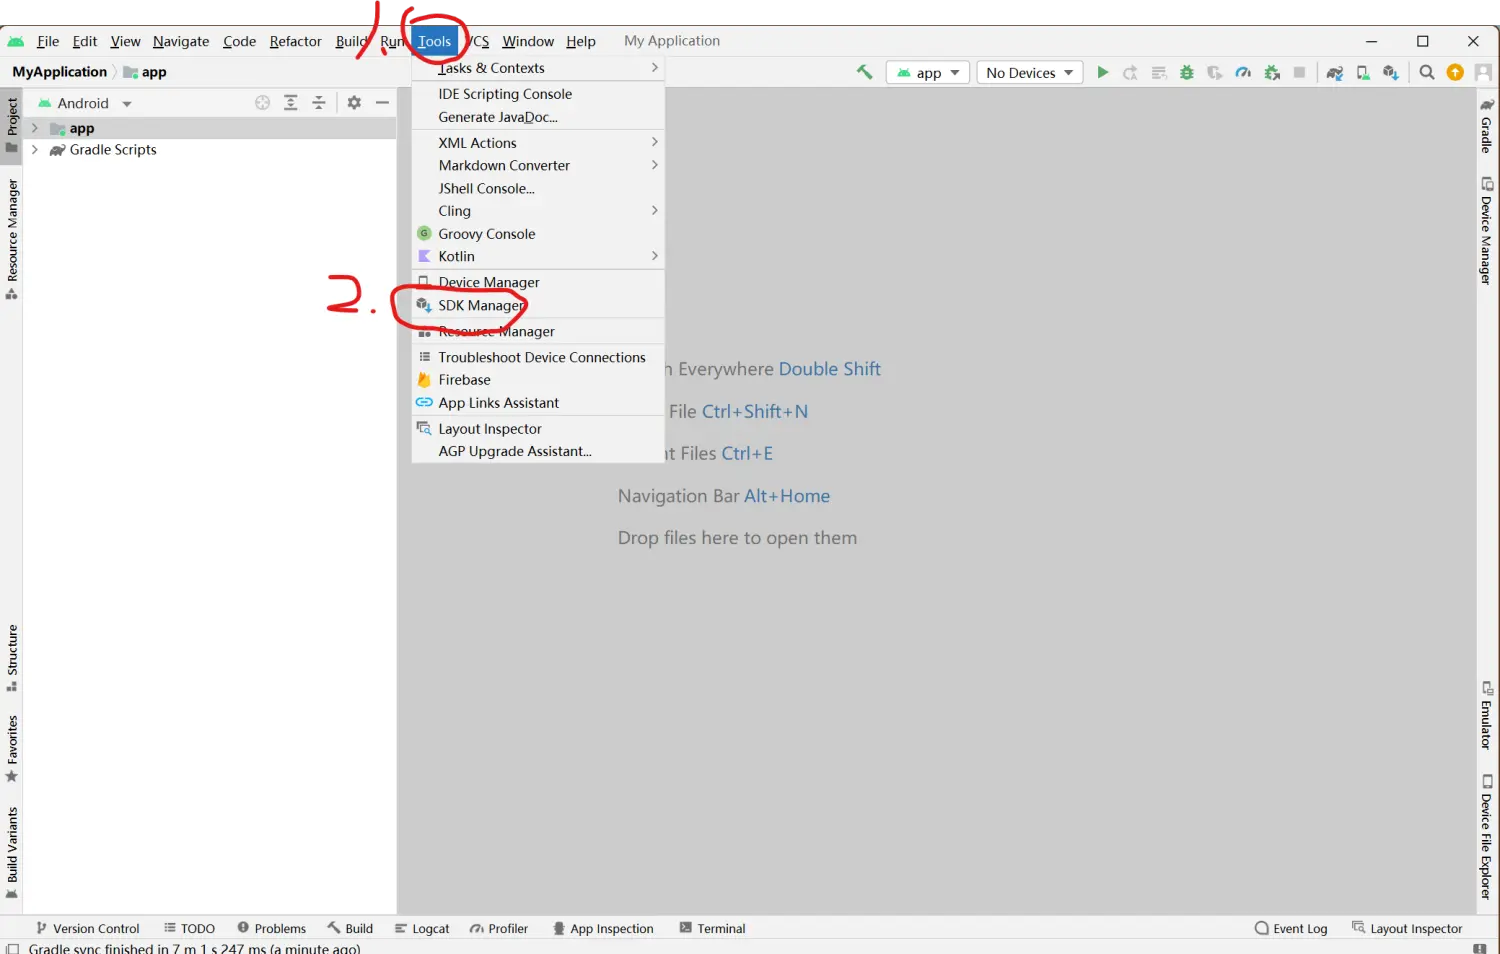Expand the Gradle Scripts tree node
Viewport: 1500px width, 954px height.
click(35, 150)
